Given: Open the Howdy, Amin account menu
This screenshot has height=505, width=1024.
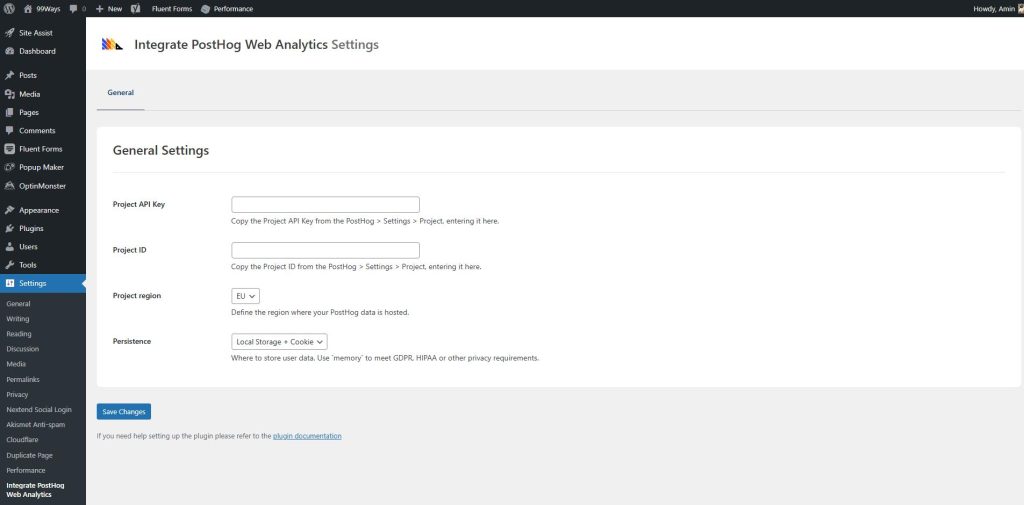Looking at the screenshot, I should point(998,8).
